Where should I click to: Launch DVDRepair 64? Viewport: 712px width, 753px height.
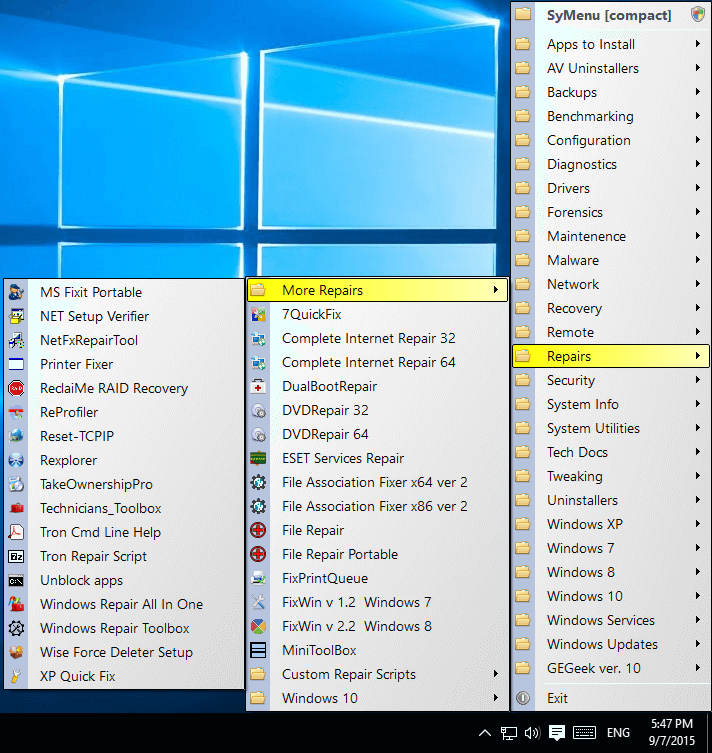coord(377,434)
